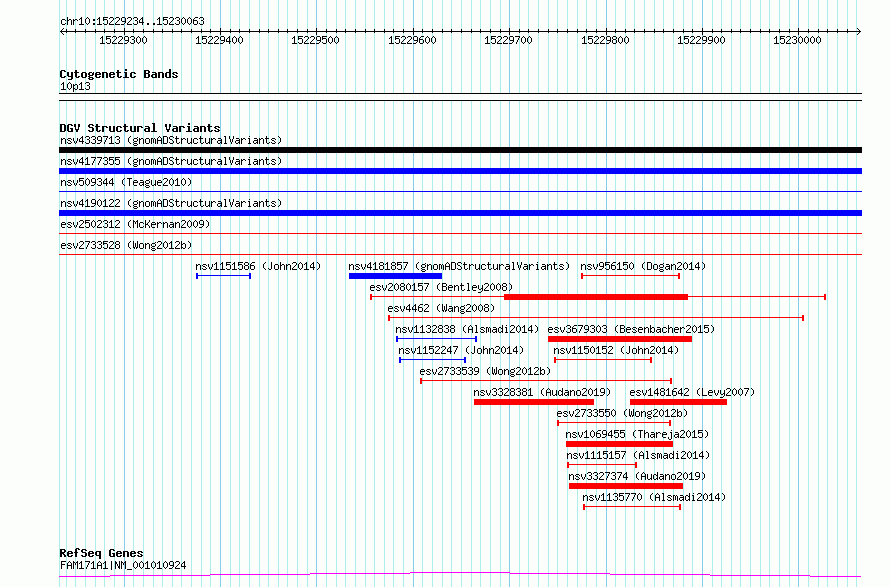
Task: Click ruler position 15230000
Action: 797,40
